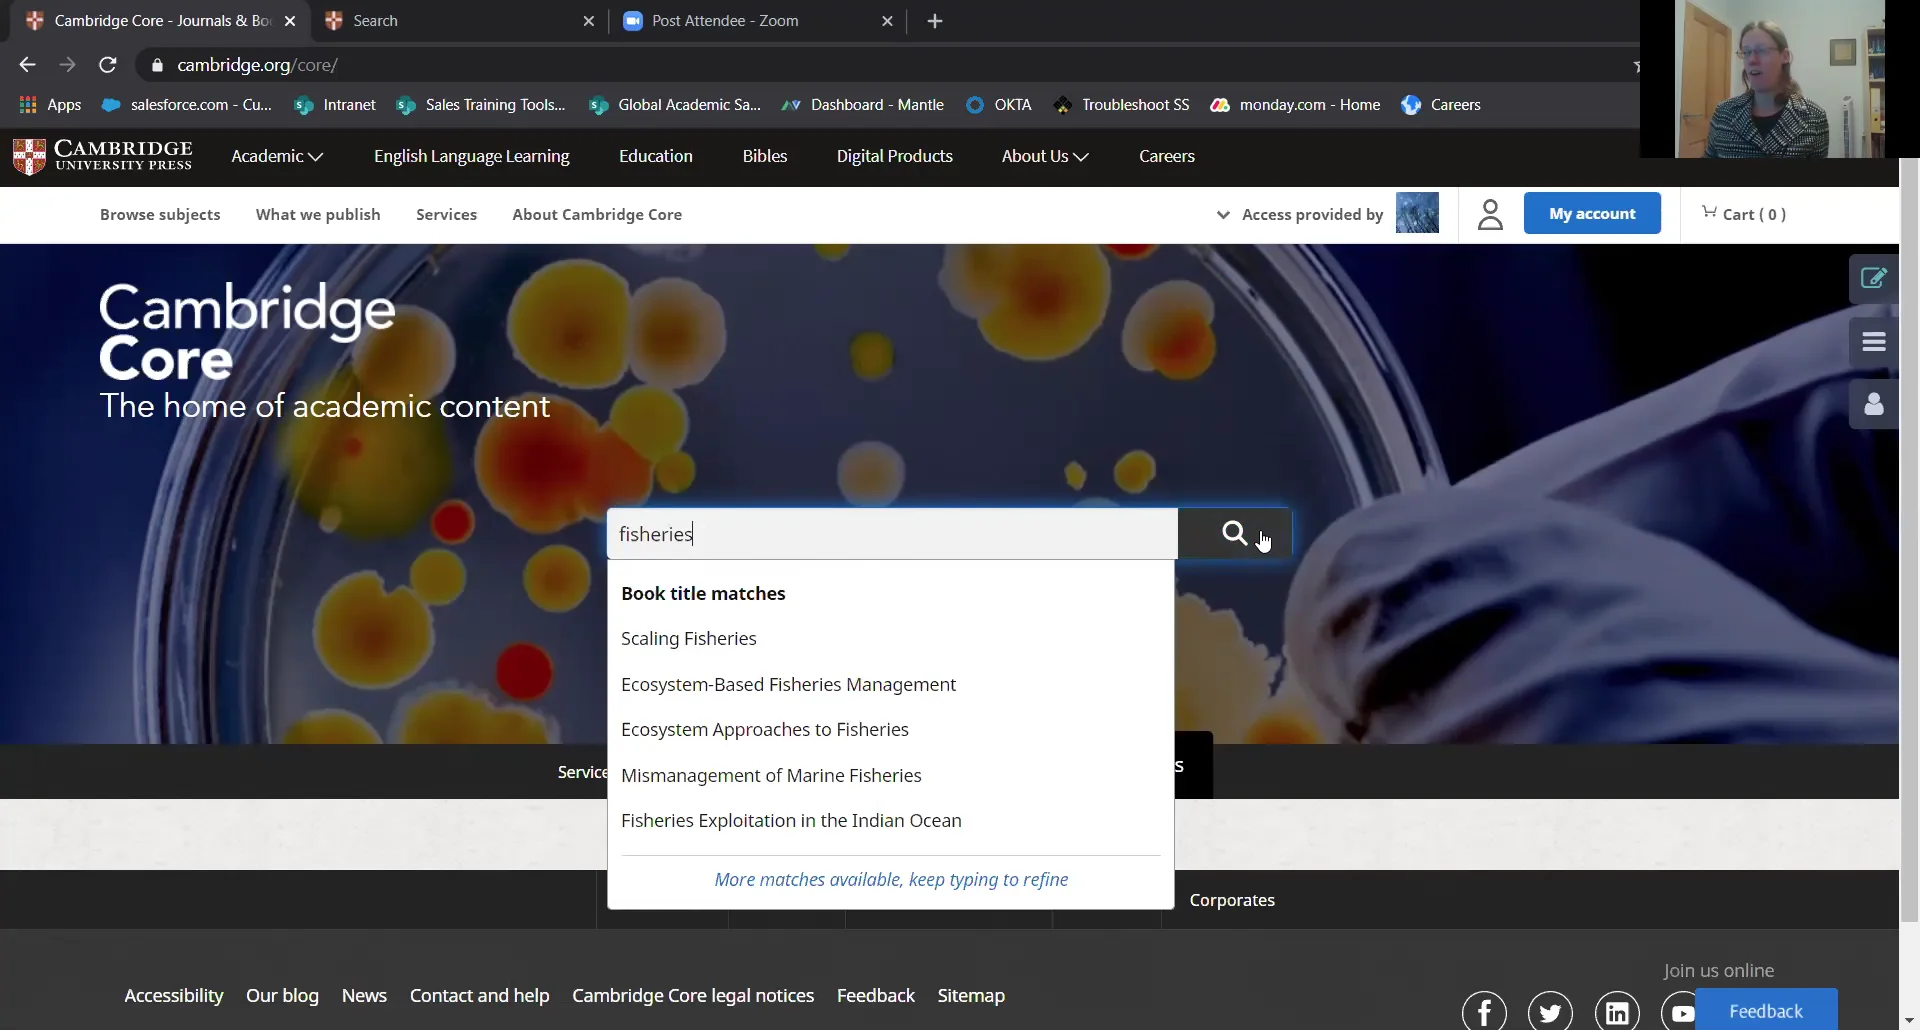1920x1030 pixels.
Task: Select Fisheries Exploitation in the Indian Ocean
Action: click(791, 820)
